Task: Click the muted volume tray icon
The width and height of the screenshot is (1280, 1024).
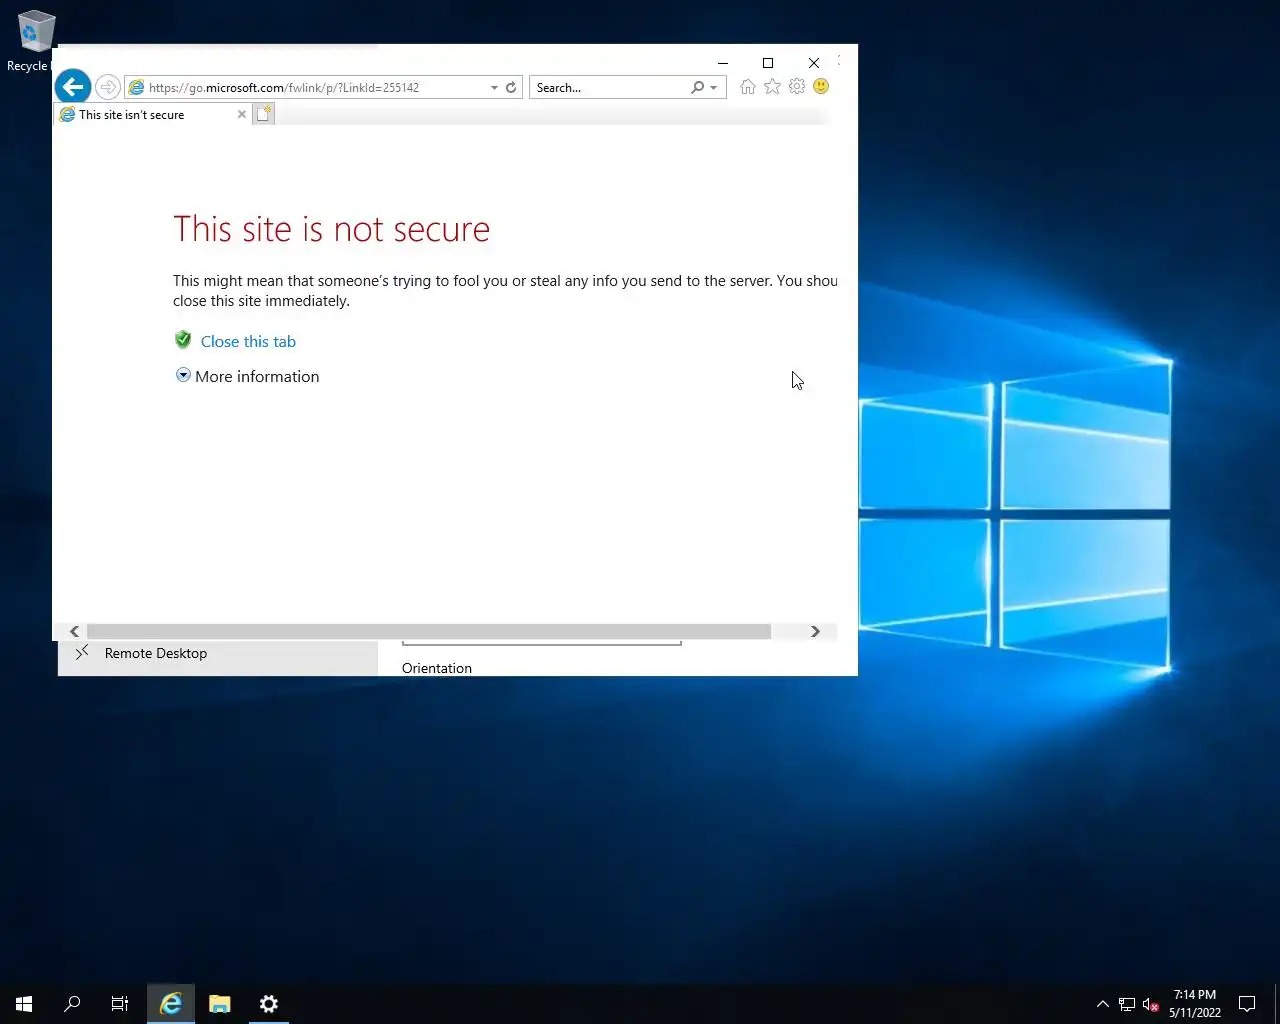Action: click(x=1151, y=1004)
